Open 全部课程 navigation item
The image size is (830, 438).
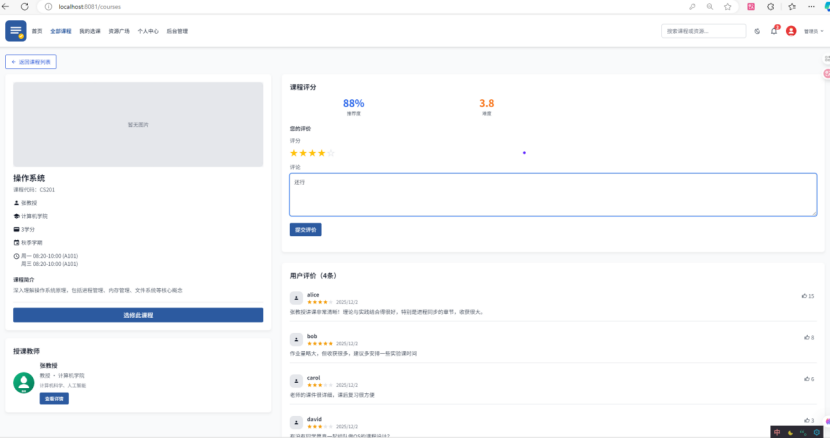click(x=61, y=31)
